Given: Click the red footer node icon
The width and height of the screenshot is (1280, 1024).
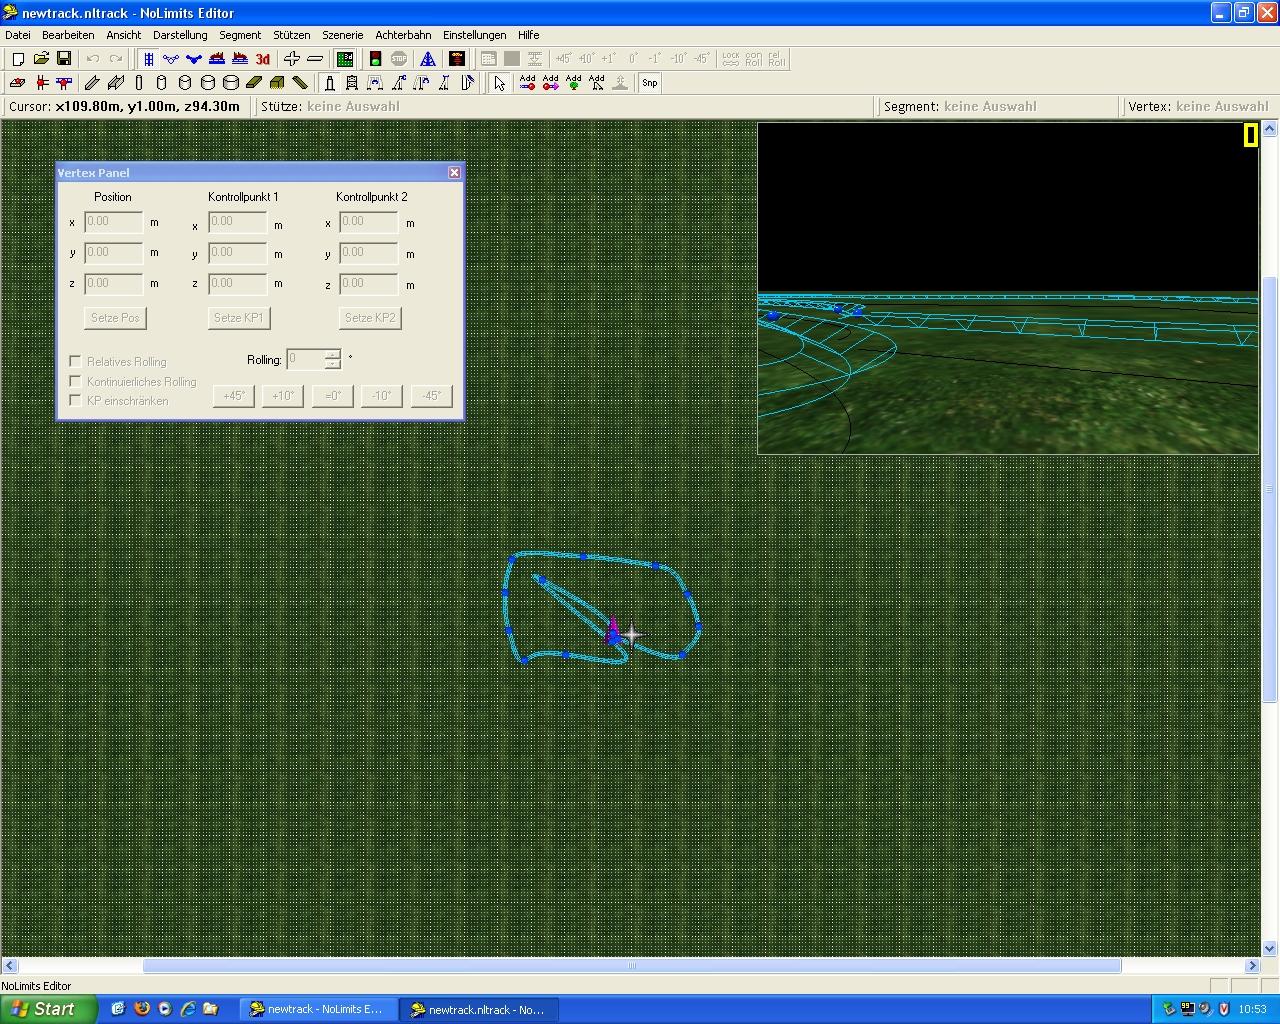Looking at the screenshot, I should pos(17,83).
